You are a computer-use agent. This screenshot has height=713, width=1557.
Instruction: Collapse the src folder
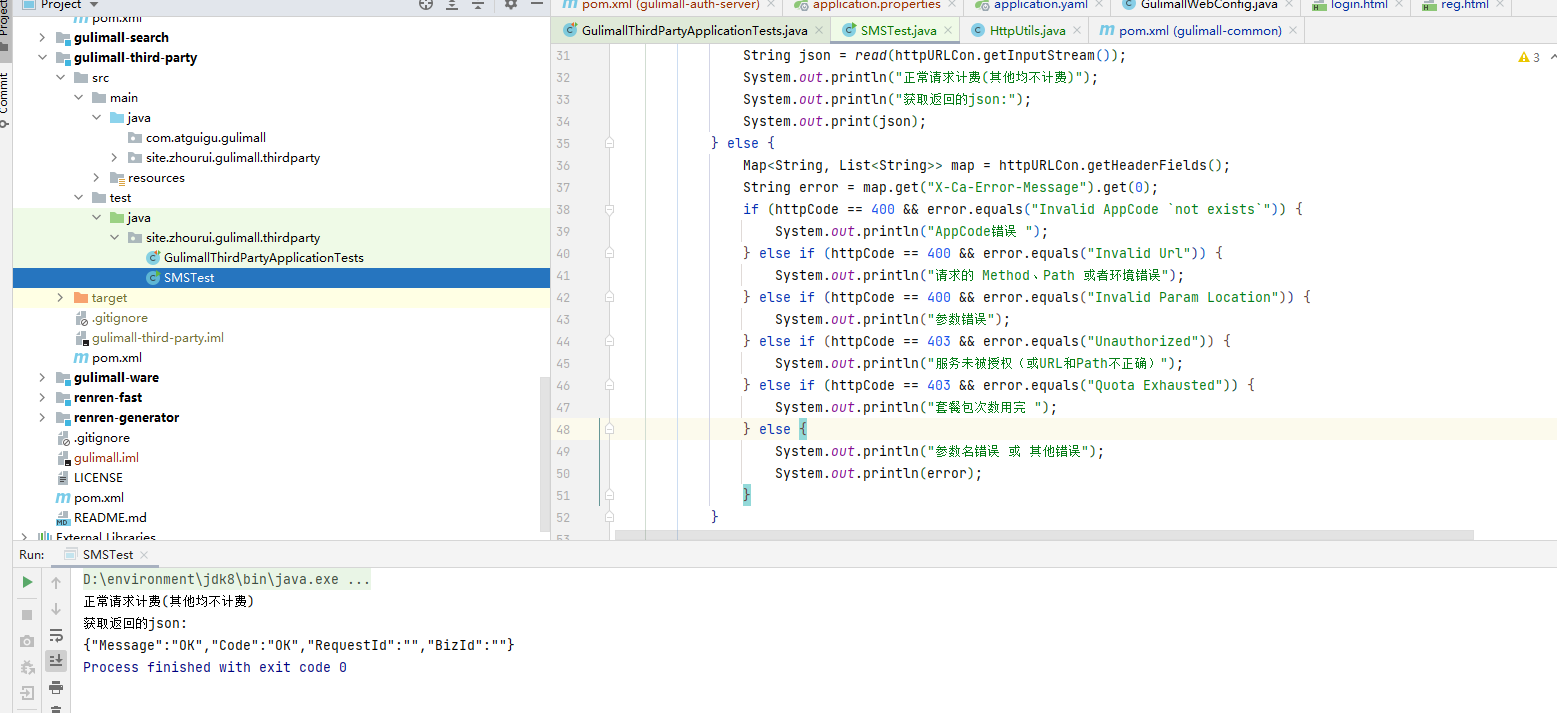[x=60, y=77]
